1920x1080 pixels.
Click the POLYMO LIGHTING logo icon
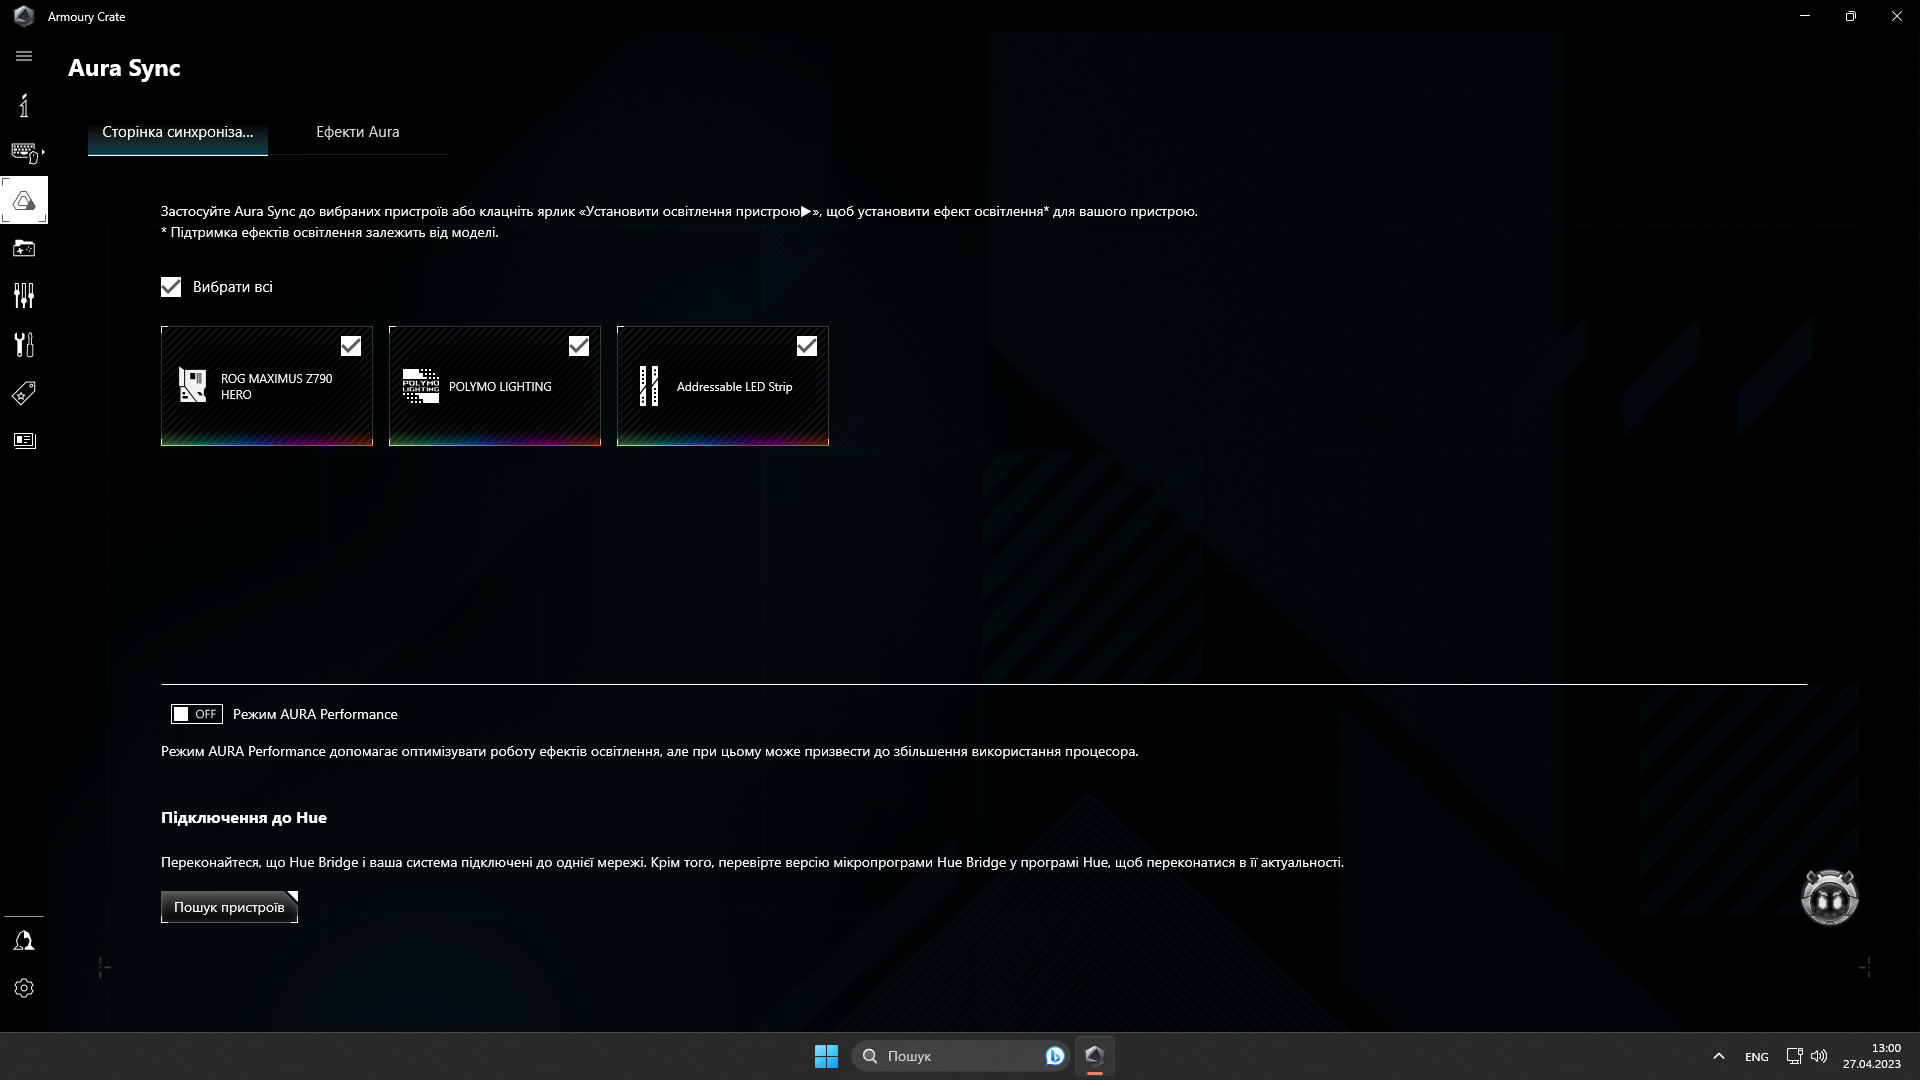click(421, 386)
